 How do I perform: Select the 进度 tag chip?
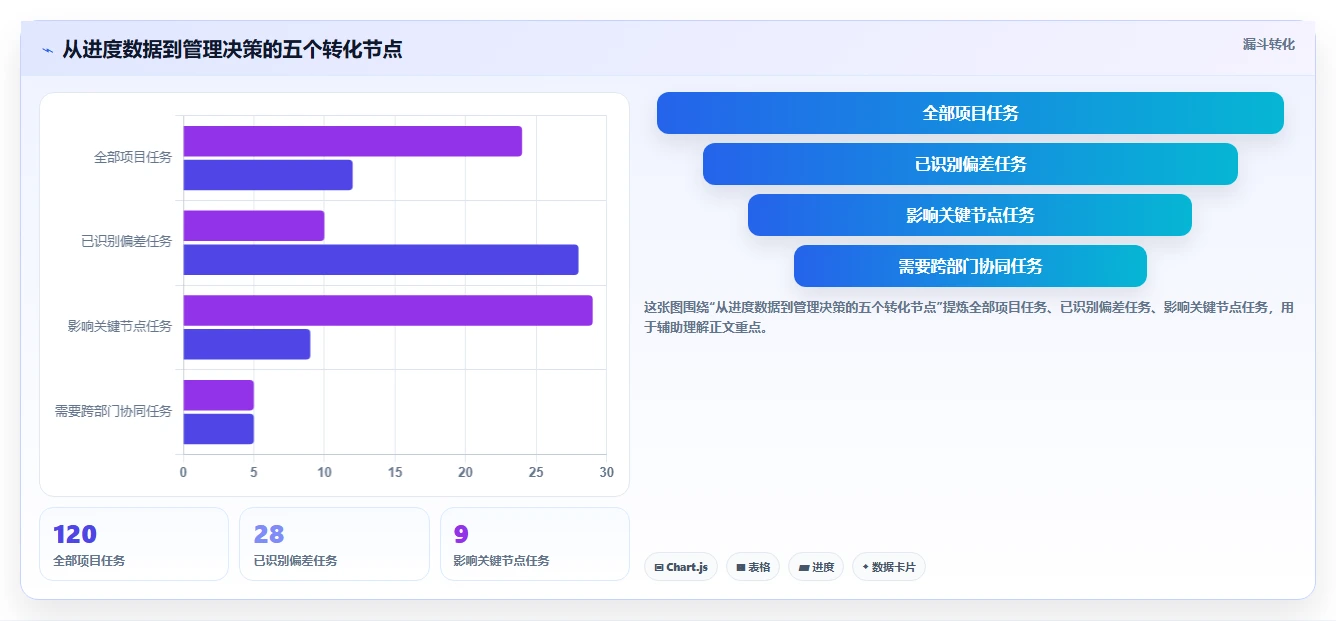pos(816,567)
